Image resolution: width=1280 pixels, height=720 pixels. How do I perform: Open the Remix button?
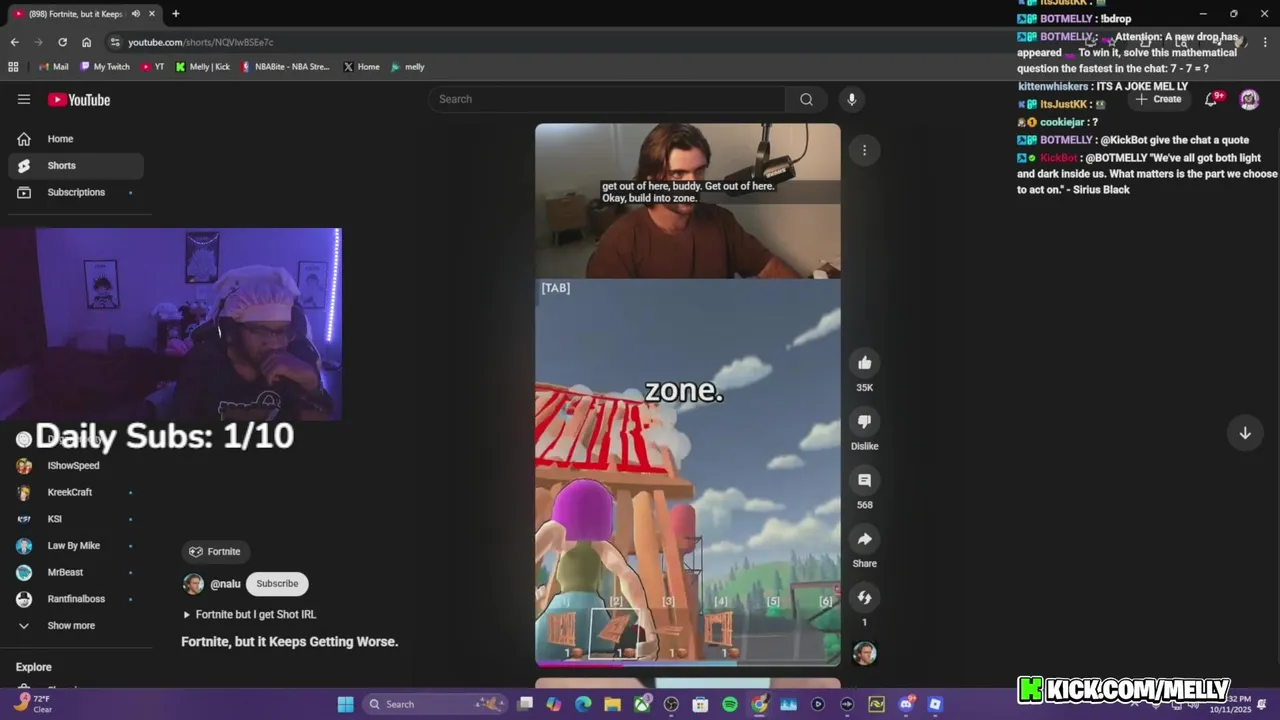(865, 597)
